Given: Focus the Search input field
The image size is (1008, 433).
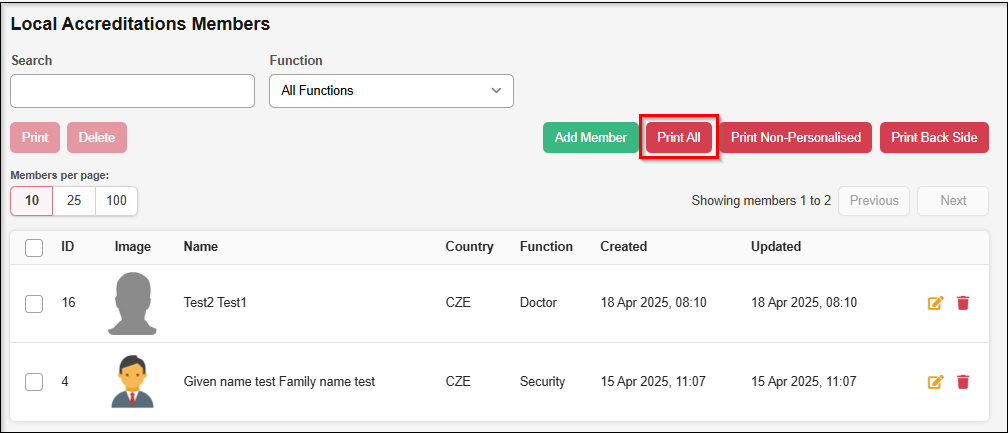Looking at the screenshot, I should 132,90.
